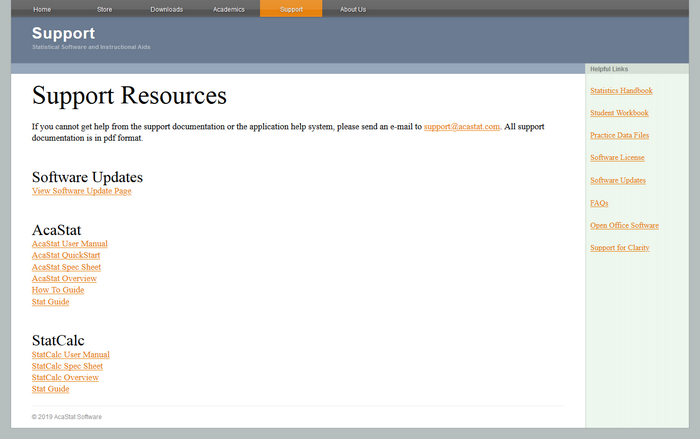Open the Home navigation tab
The width and height of the screenshot is (700, 439).
(42, 9)
